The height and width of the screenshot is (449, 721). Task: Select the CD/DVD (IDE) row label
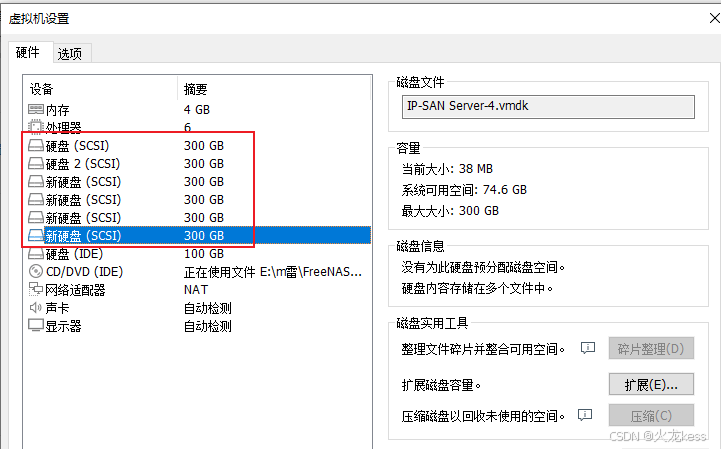[85, 272]
